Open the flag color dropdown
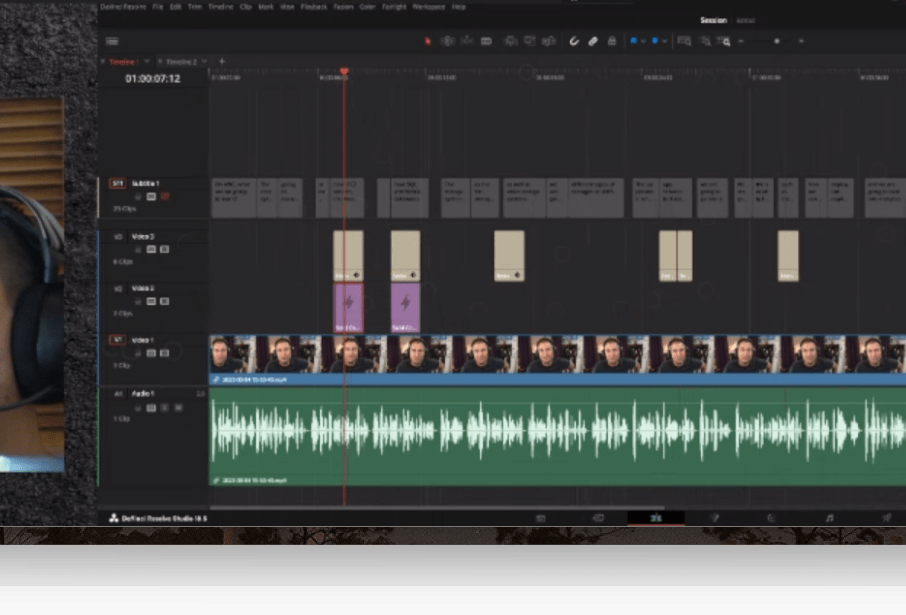The image size is (906, 615). tap(643, 41)
